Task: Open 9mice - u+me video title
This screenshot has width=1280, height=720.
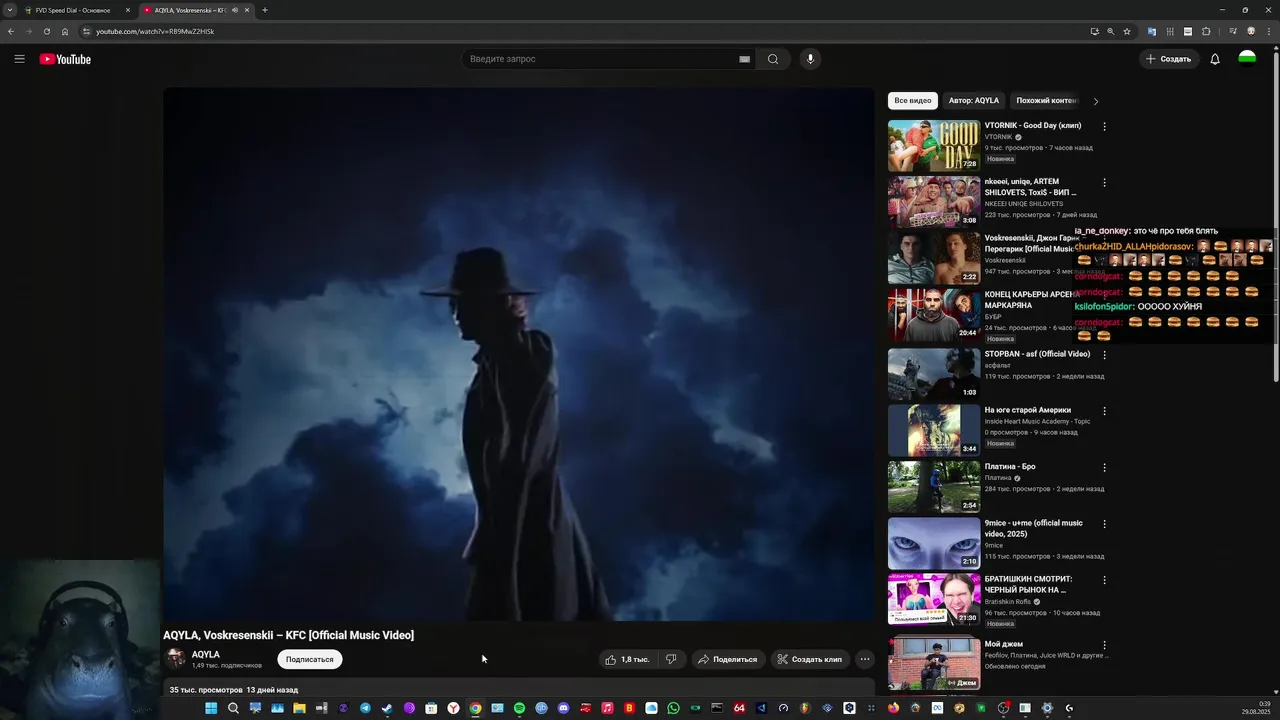Action: coord(1033,528)
